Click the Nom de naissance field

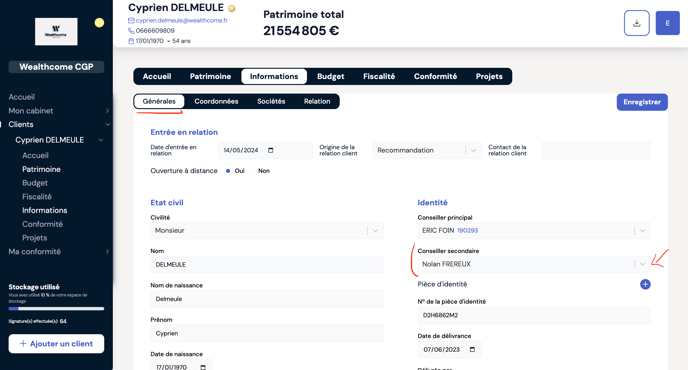coord(267,299)
